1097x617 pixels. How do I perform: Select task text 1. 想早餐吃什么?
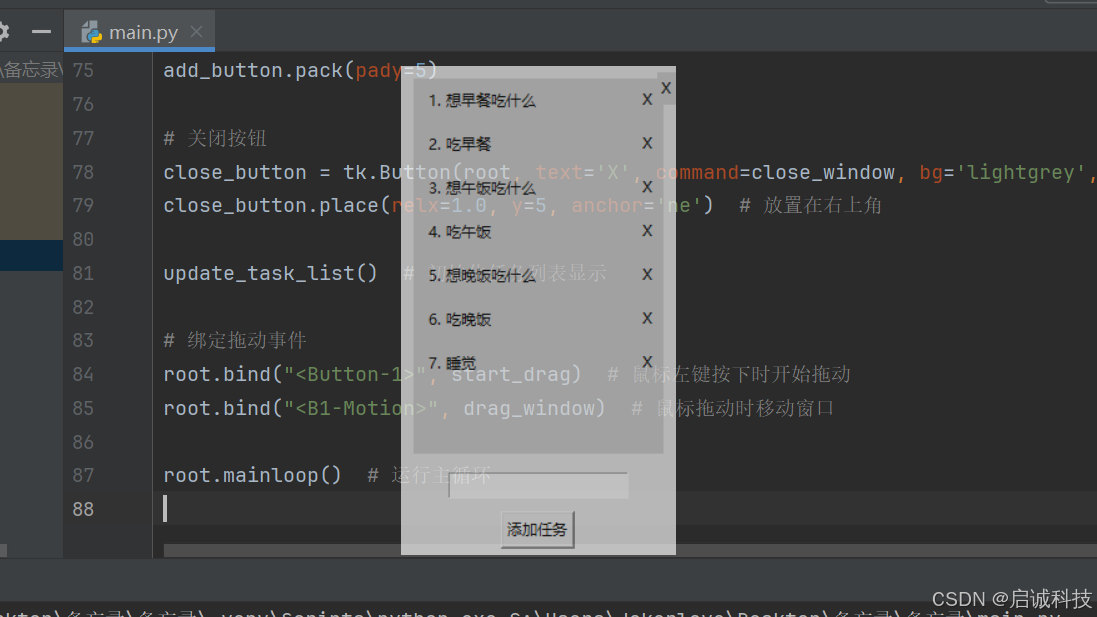click(482, 101)
